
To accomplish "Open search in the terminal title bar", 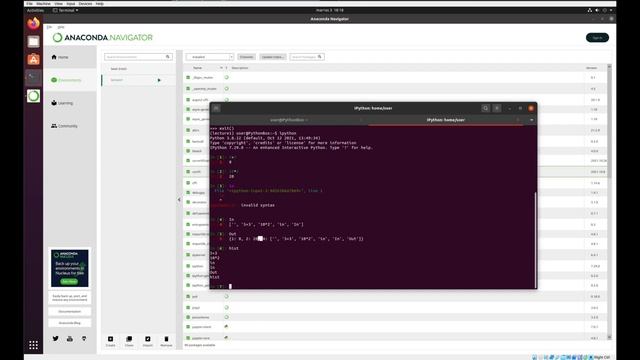I will click(x=485, y=108).
